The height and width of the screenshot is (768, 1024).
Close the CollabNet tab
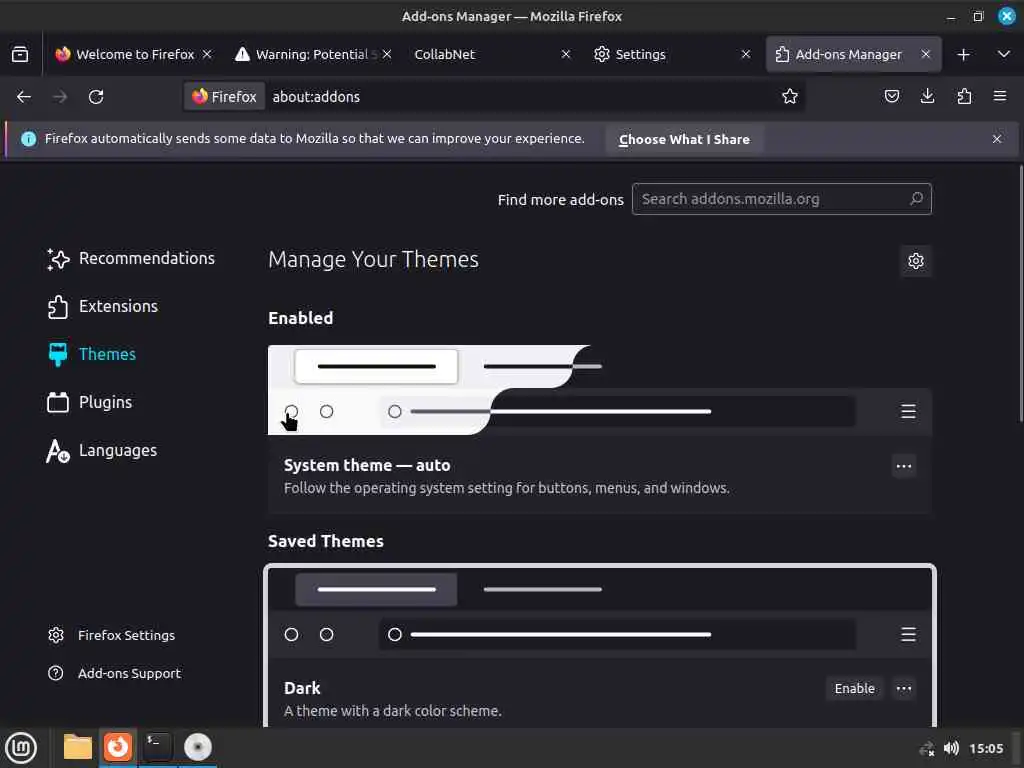click(x=566, y=54)
